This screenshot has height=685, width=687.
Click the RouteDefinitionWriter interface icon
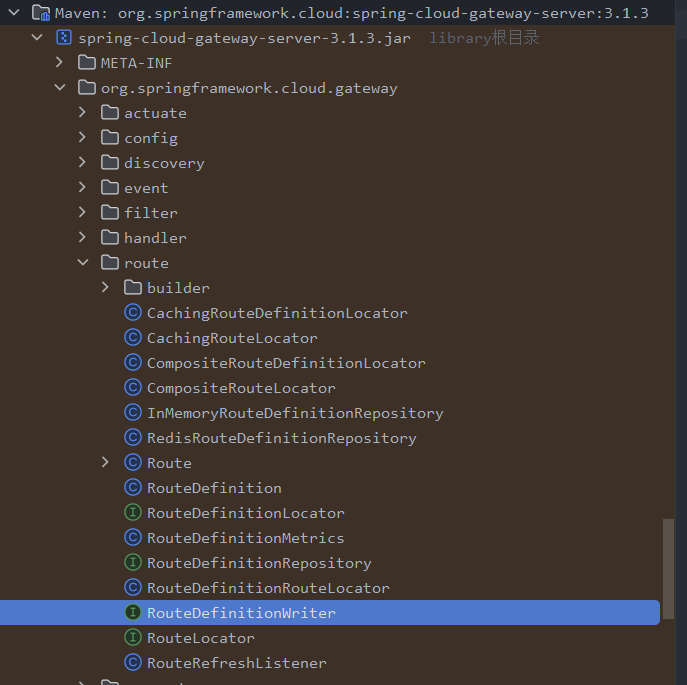[x=133, y=612]
